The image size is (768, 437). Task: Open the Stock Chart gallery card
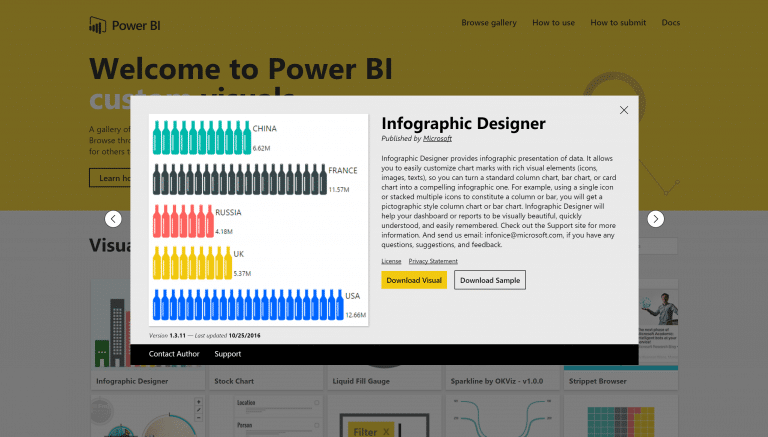point(266,381)
